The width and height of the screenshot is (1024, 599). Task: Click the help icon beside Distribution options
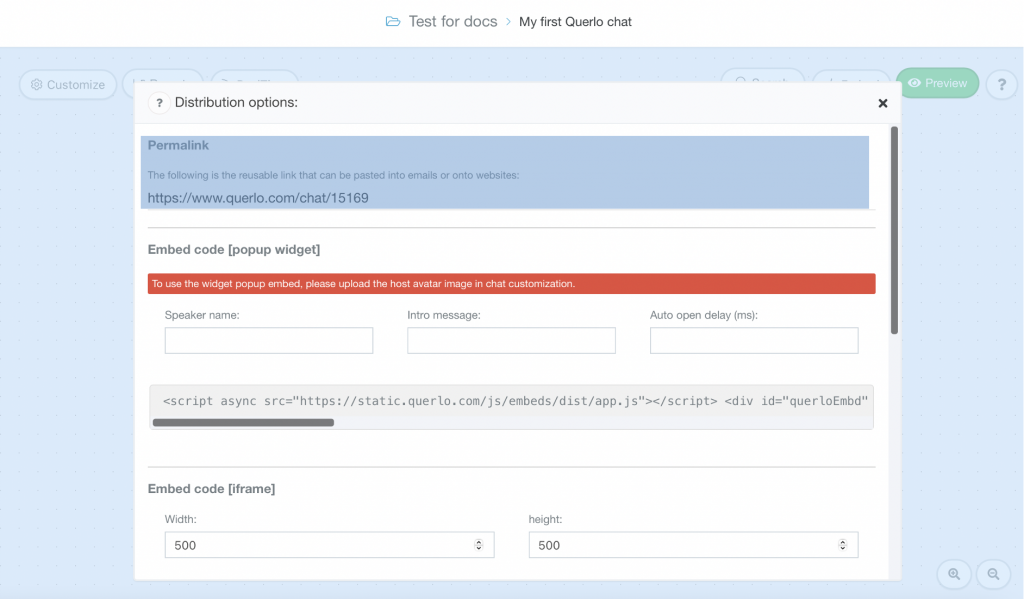pos(159,103)
